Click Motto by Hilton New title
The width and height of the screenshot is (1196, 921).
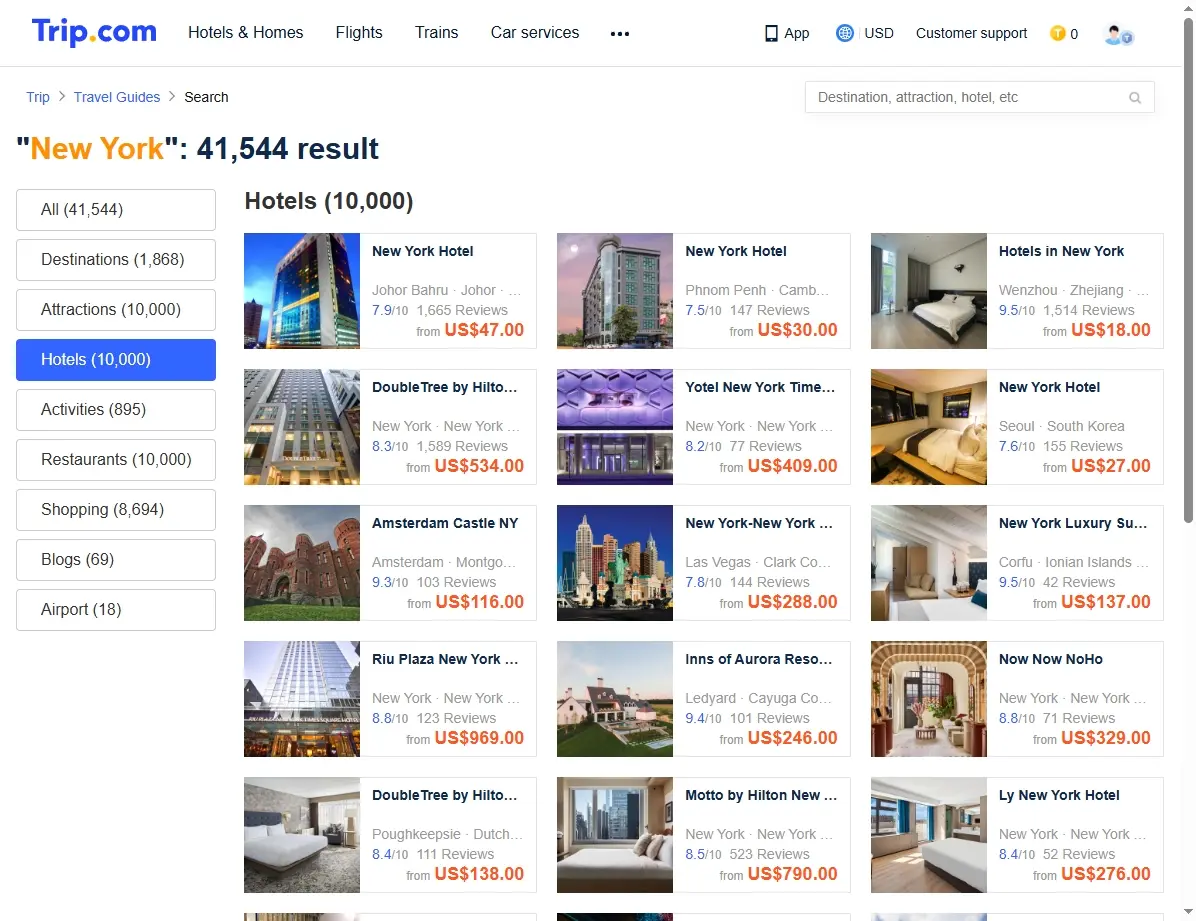click(x=760, y=795)
